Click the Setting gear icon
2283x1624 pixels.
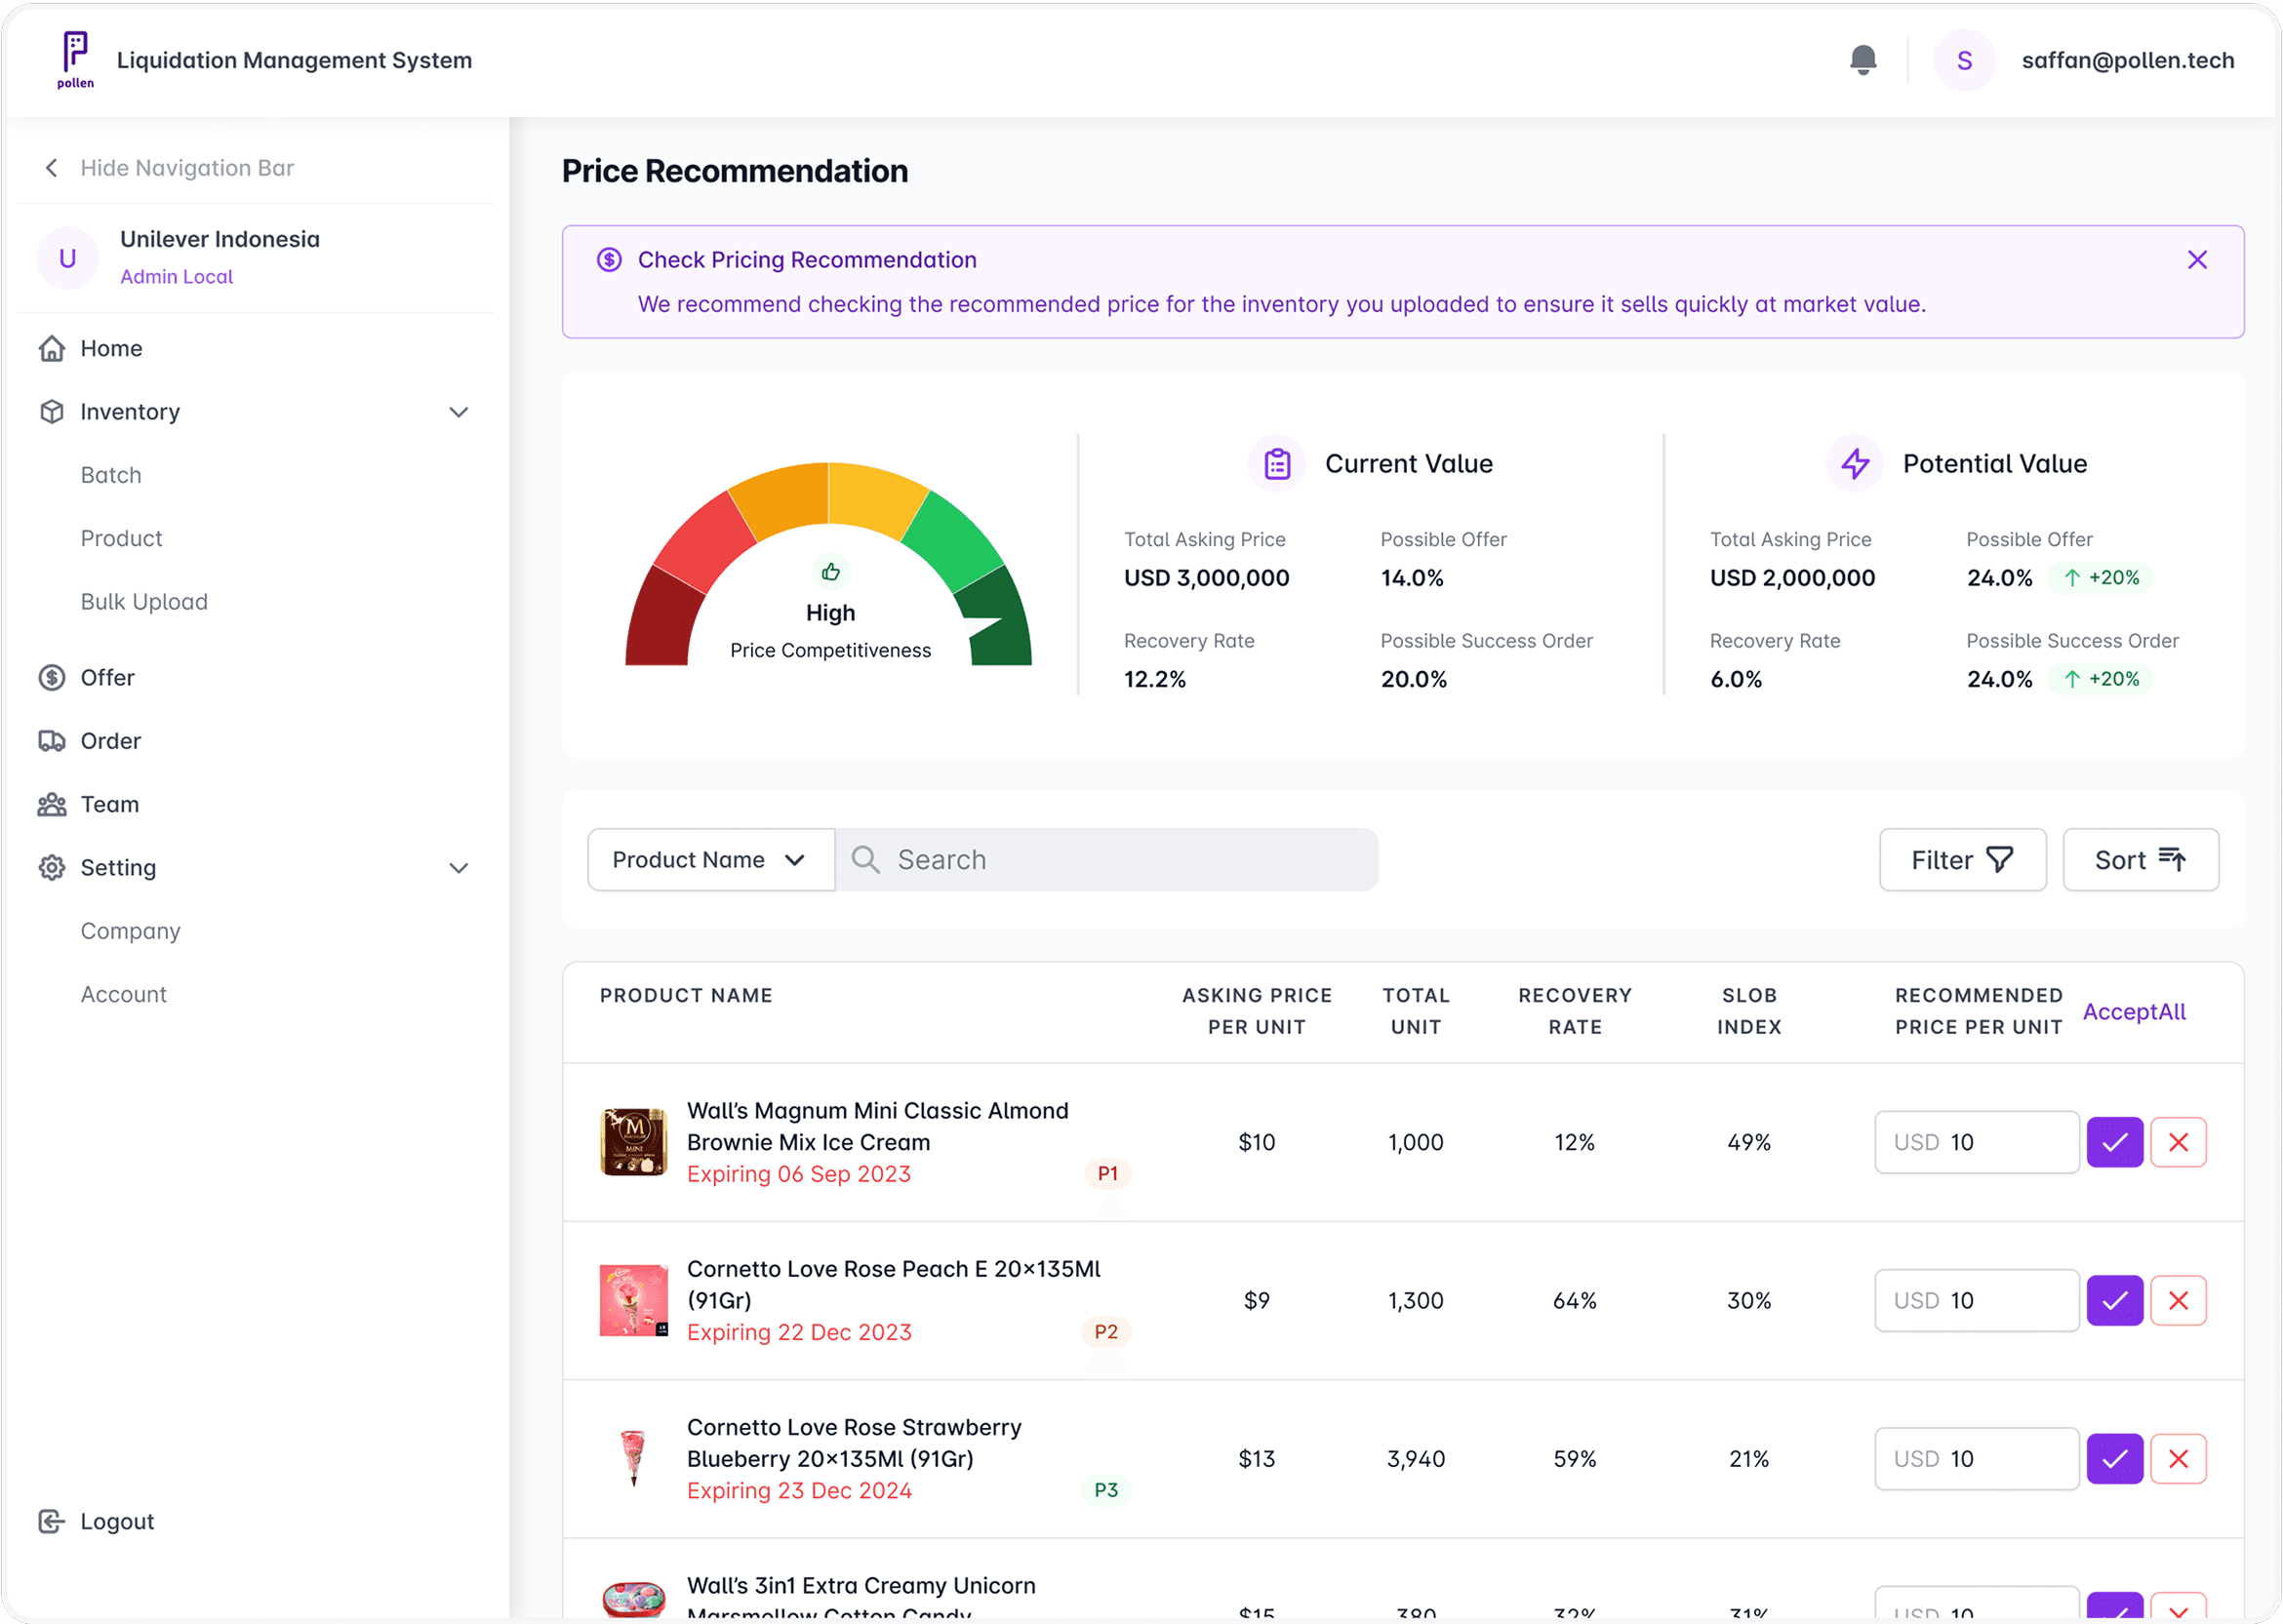tap(52, 868)
